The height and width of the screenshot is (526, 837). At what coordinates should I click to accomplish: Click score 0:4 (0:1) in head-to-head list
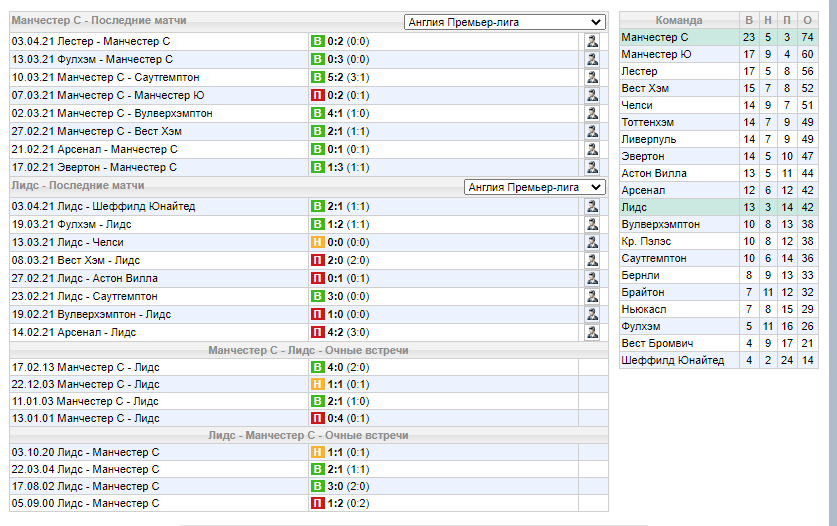(x=348, y=418)
